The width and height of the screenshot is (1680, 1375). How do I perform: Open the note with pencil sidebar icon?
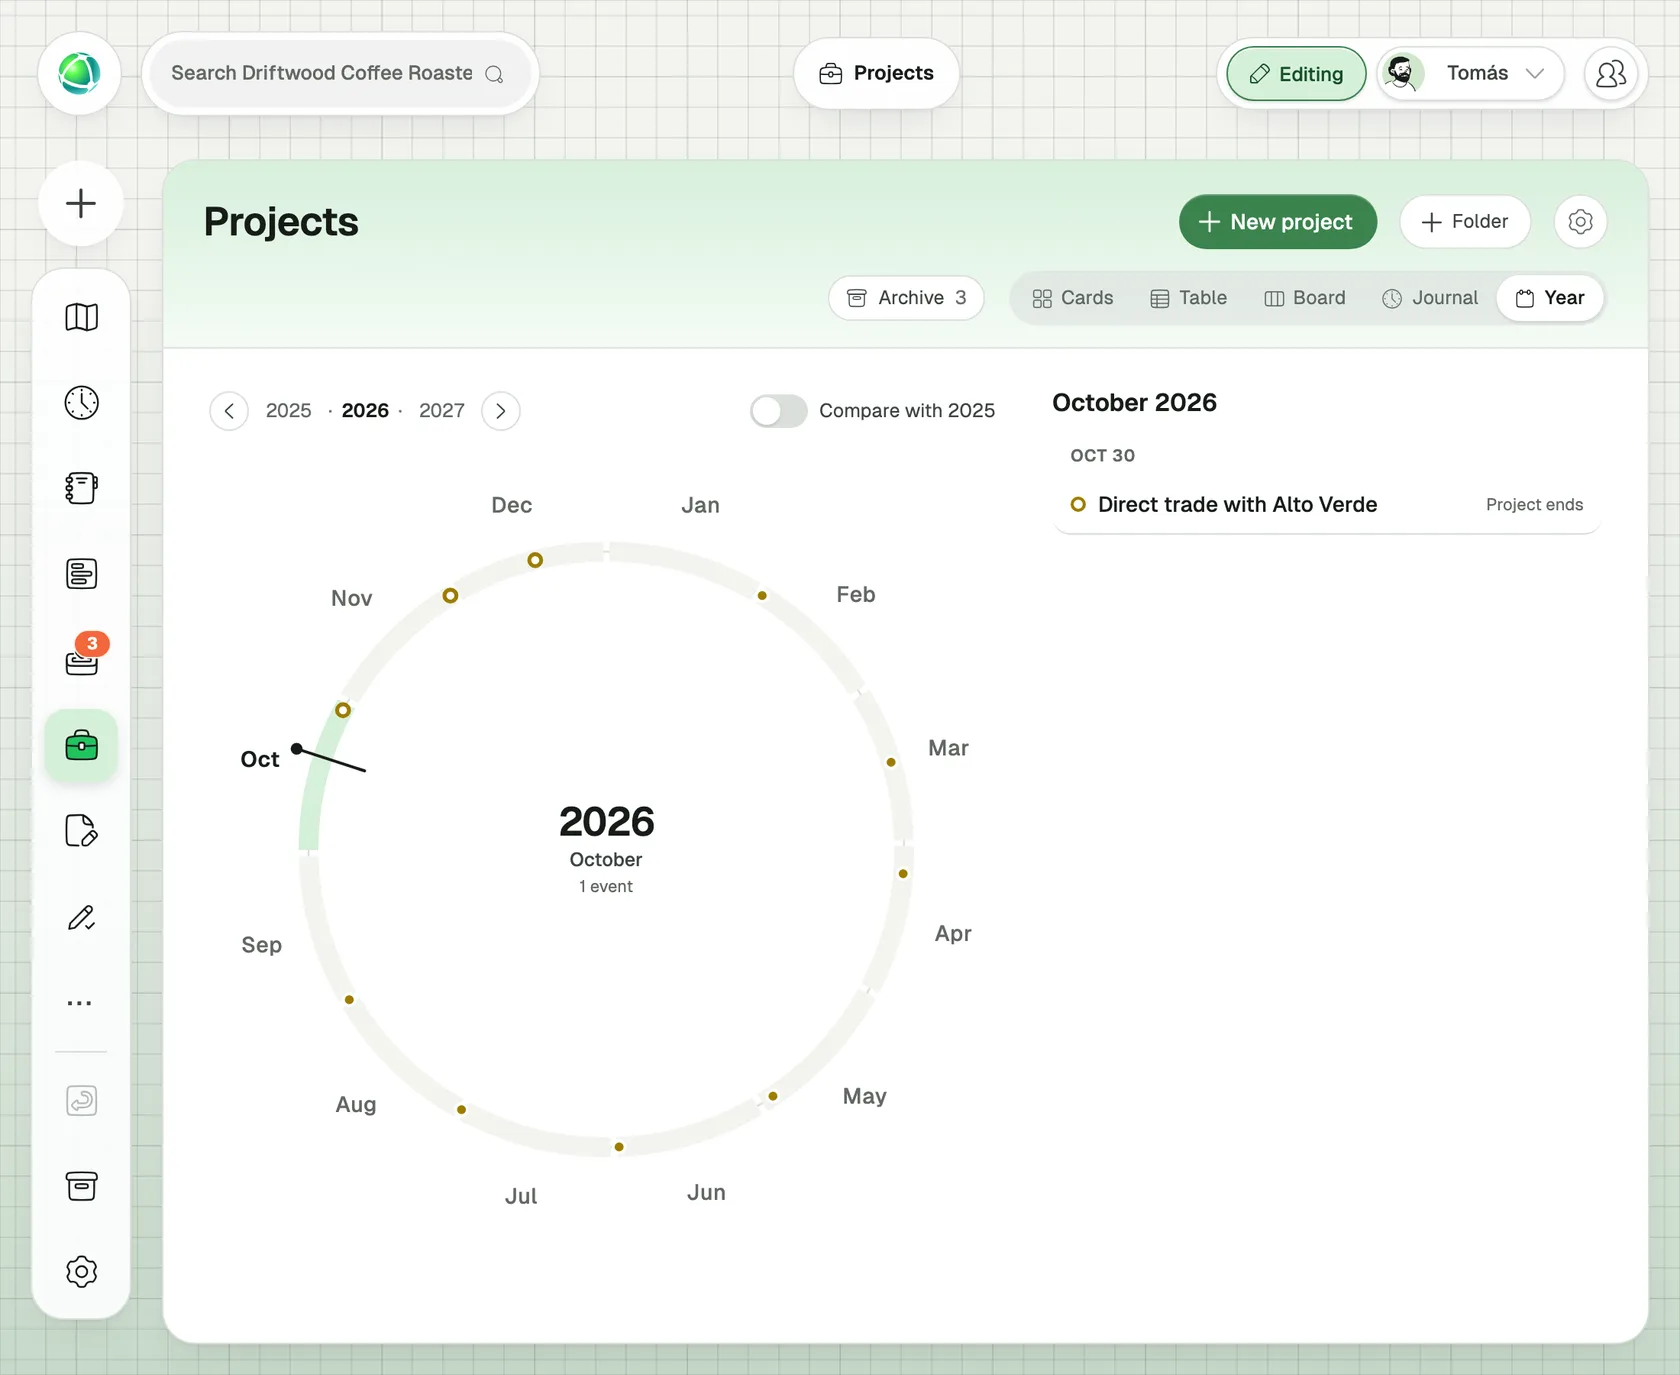tap(81, 831)
